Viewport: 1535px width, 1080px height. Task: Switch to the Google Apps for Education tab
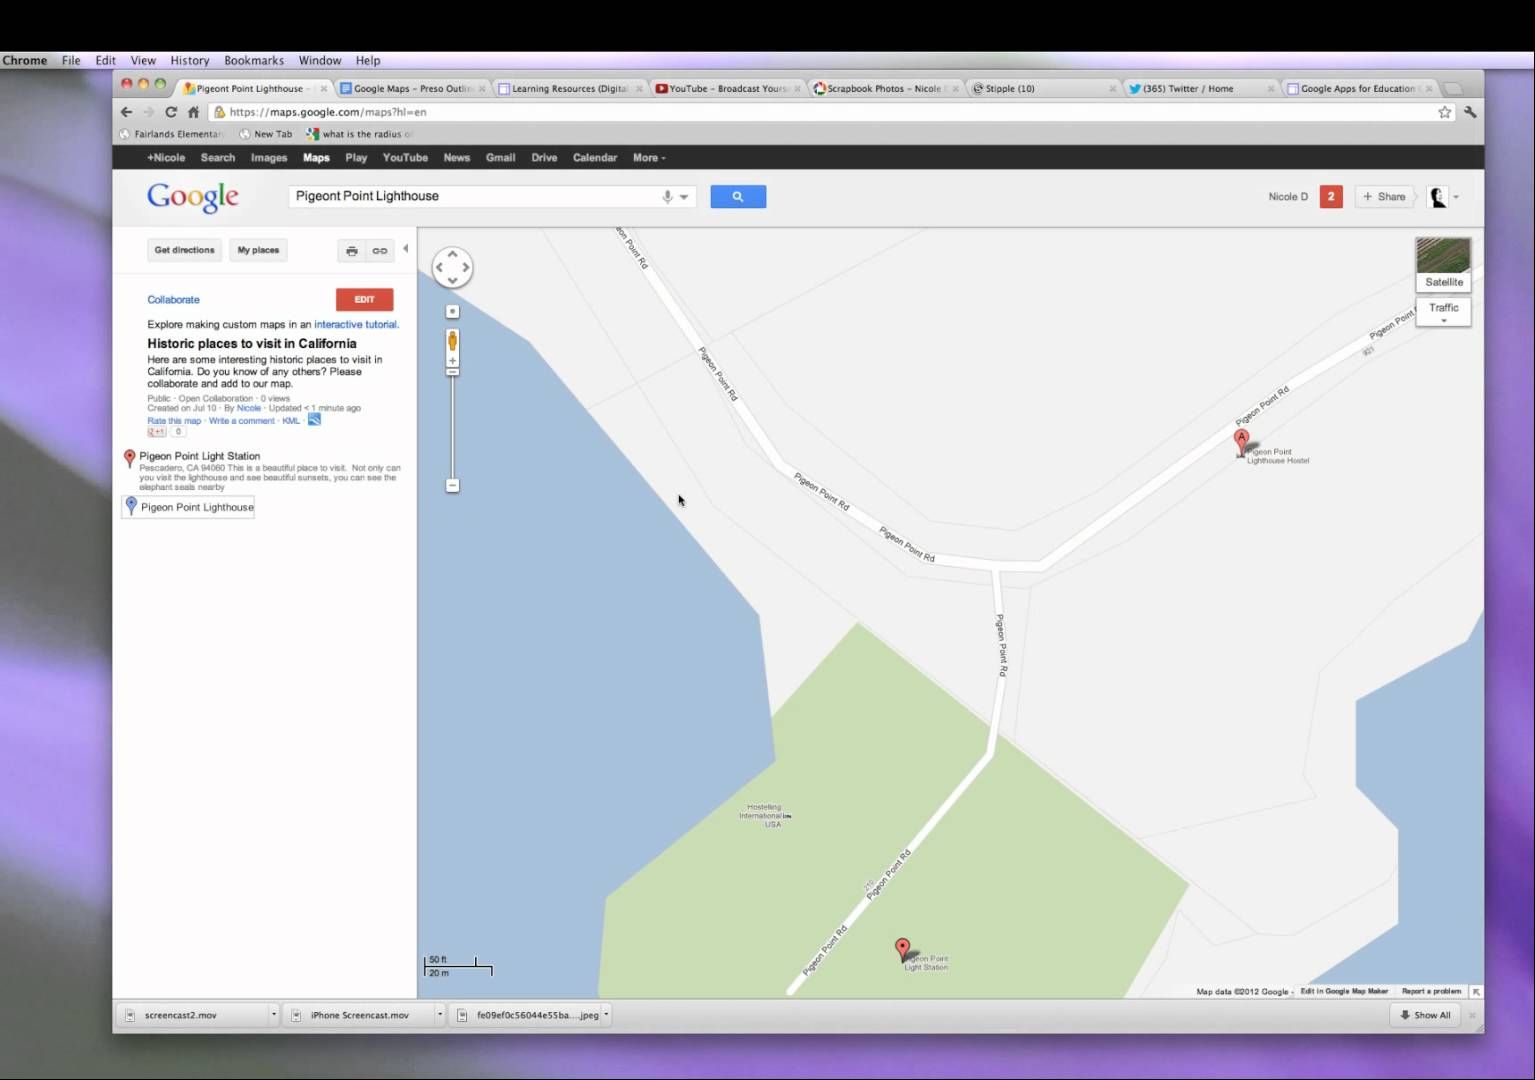coord(1360,89)
